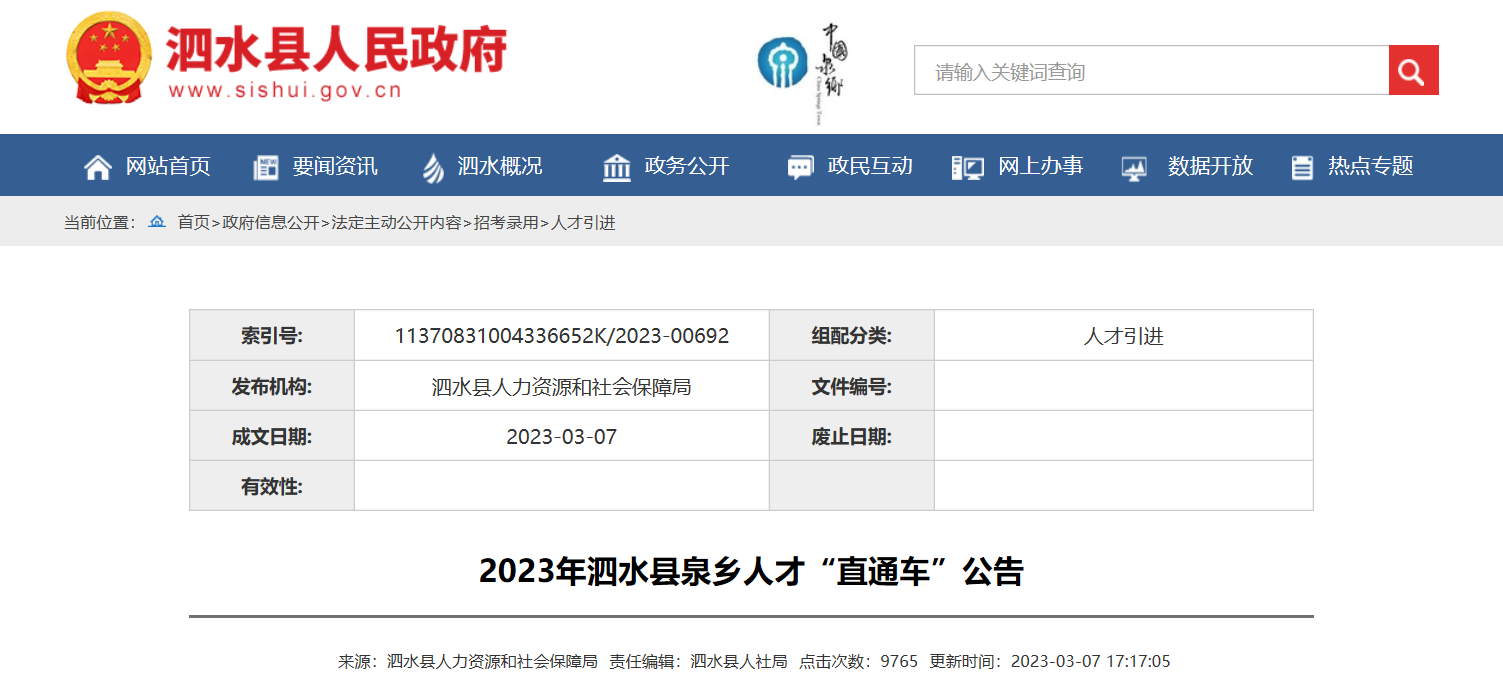Open the 招考录用 breadcrumb link
The image size is (1503, 680).
tap(506, 223)
